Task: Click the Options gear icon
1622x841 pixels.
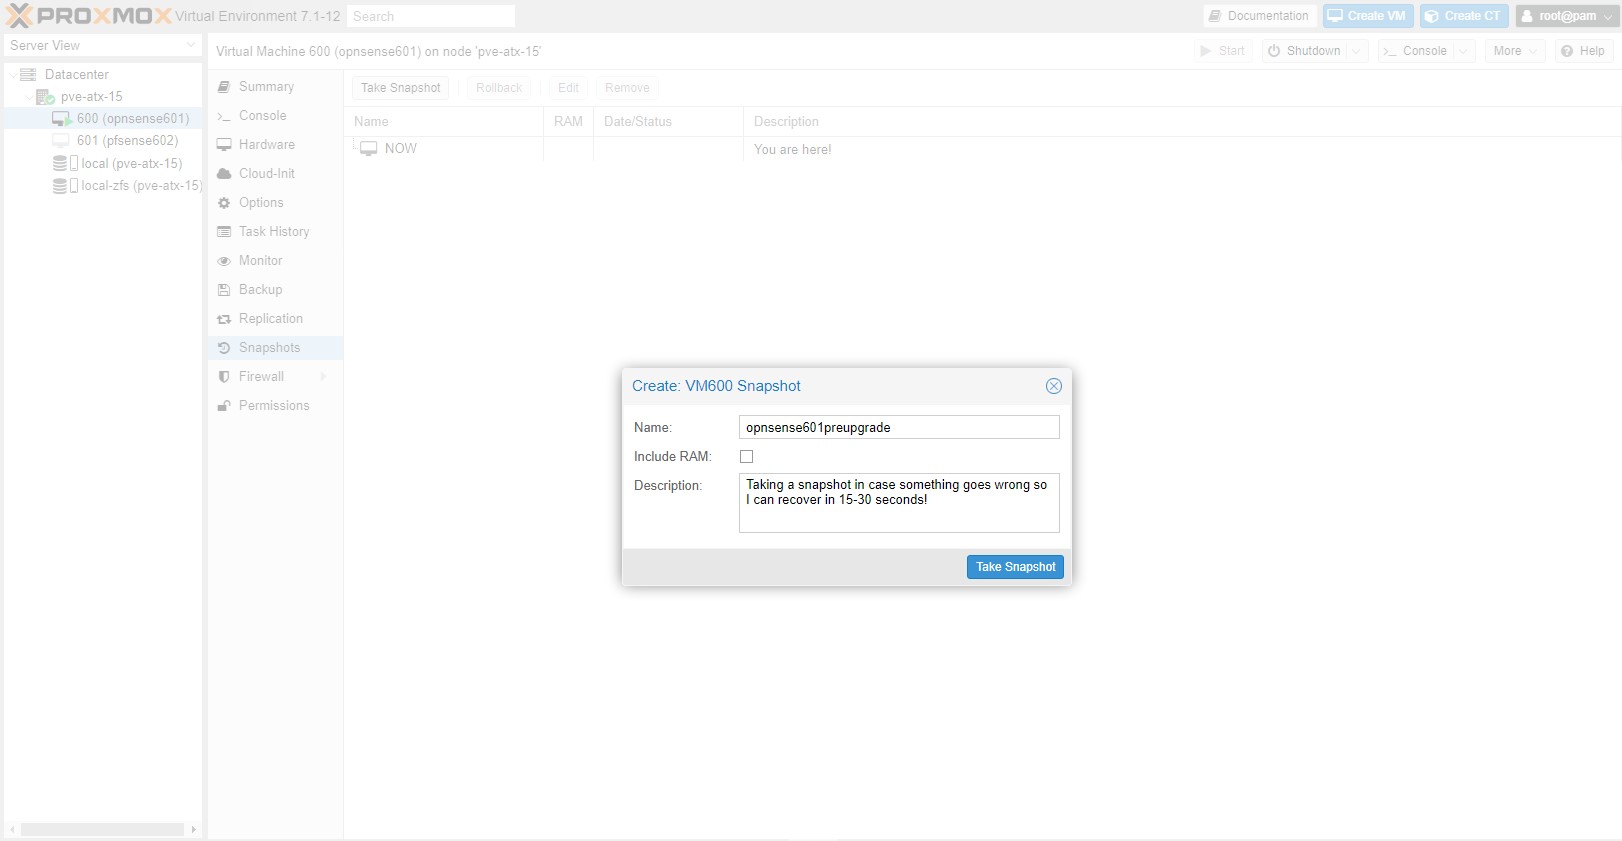Action: click(224, 203)
